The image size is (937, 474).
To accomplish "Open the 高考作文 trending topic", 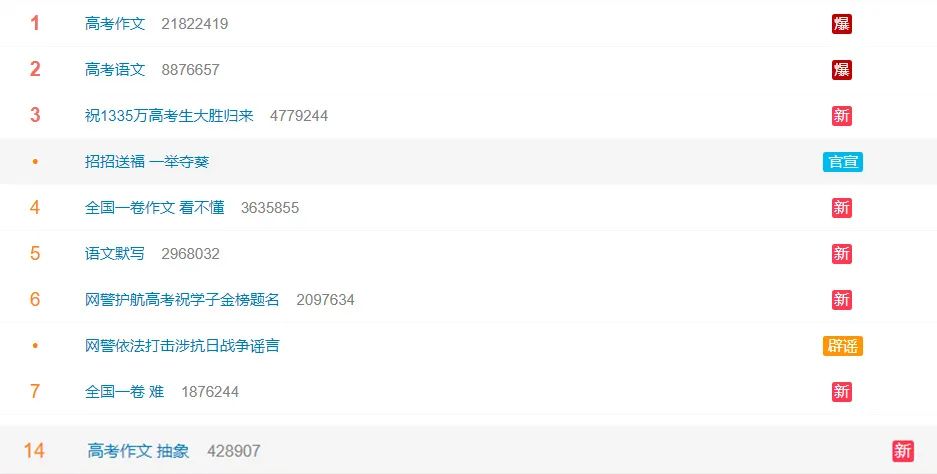I will pos(115,24).
